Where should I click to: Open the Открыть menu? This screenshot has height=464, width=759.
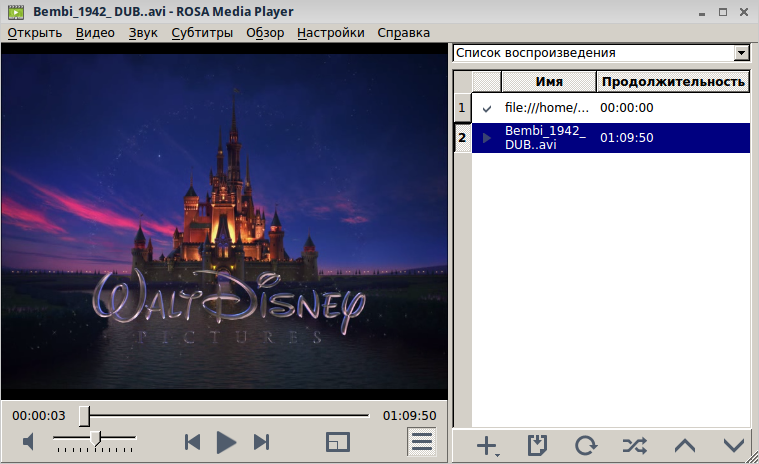(x=35, y=33)
